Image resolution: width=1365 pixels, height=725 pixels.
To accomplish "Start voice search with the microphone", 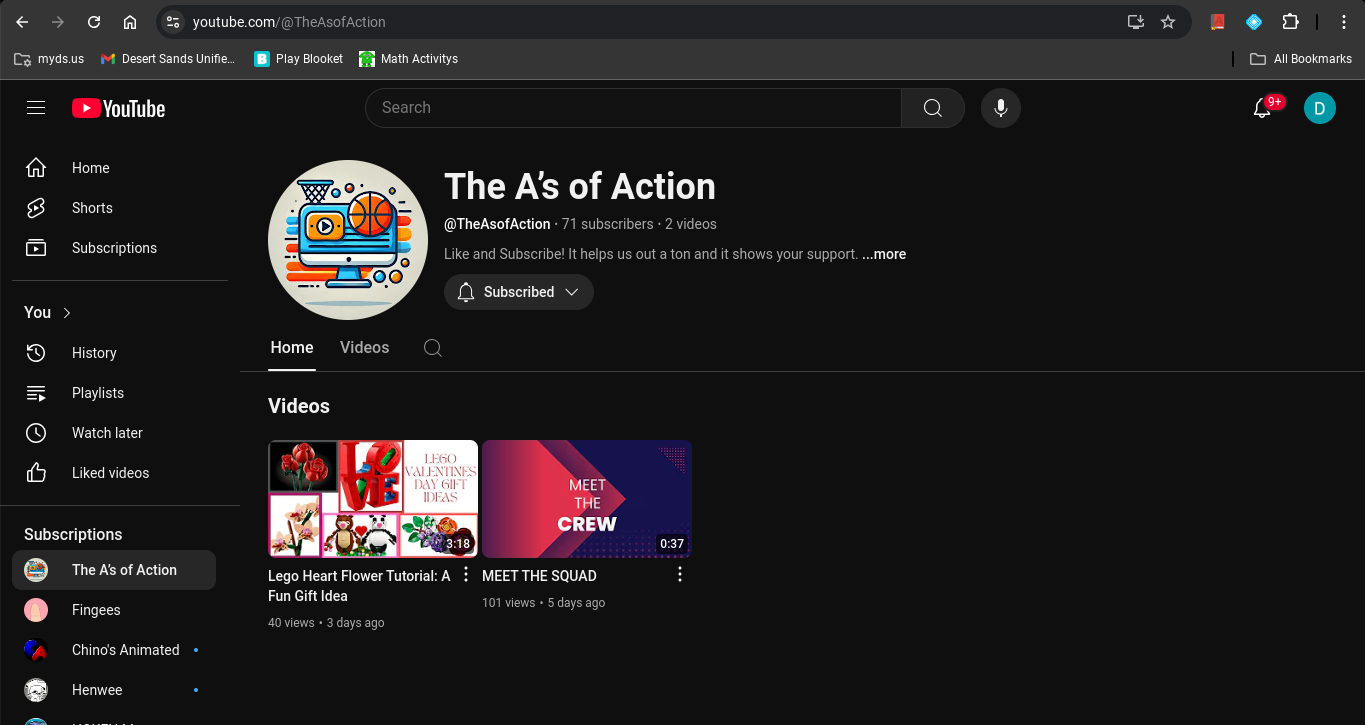I will click(1000, 108).
